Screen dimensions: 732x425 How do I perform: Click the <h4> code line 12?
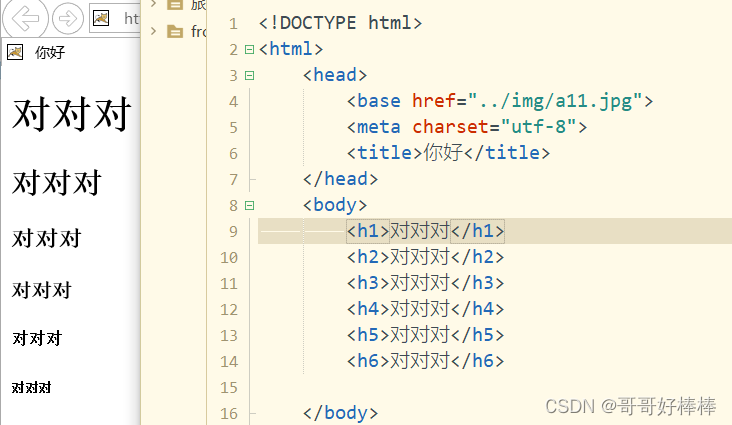[425, 309]
